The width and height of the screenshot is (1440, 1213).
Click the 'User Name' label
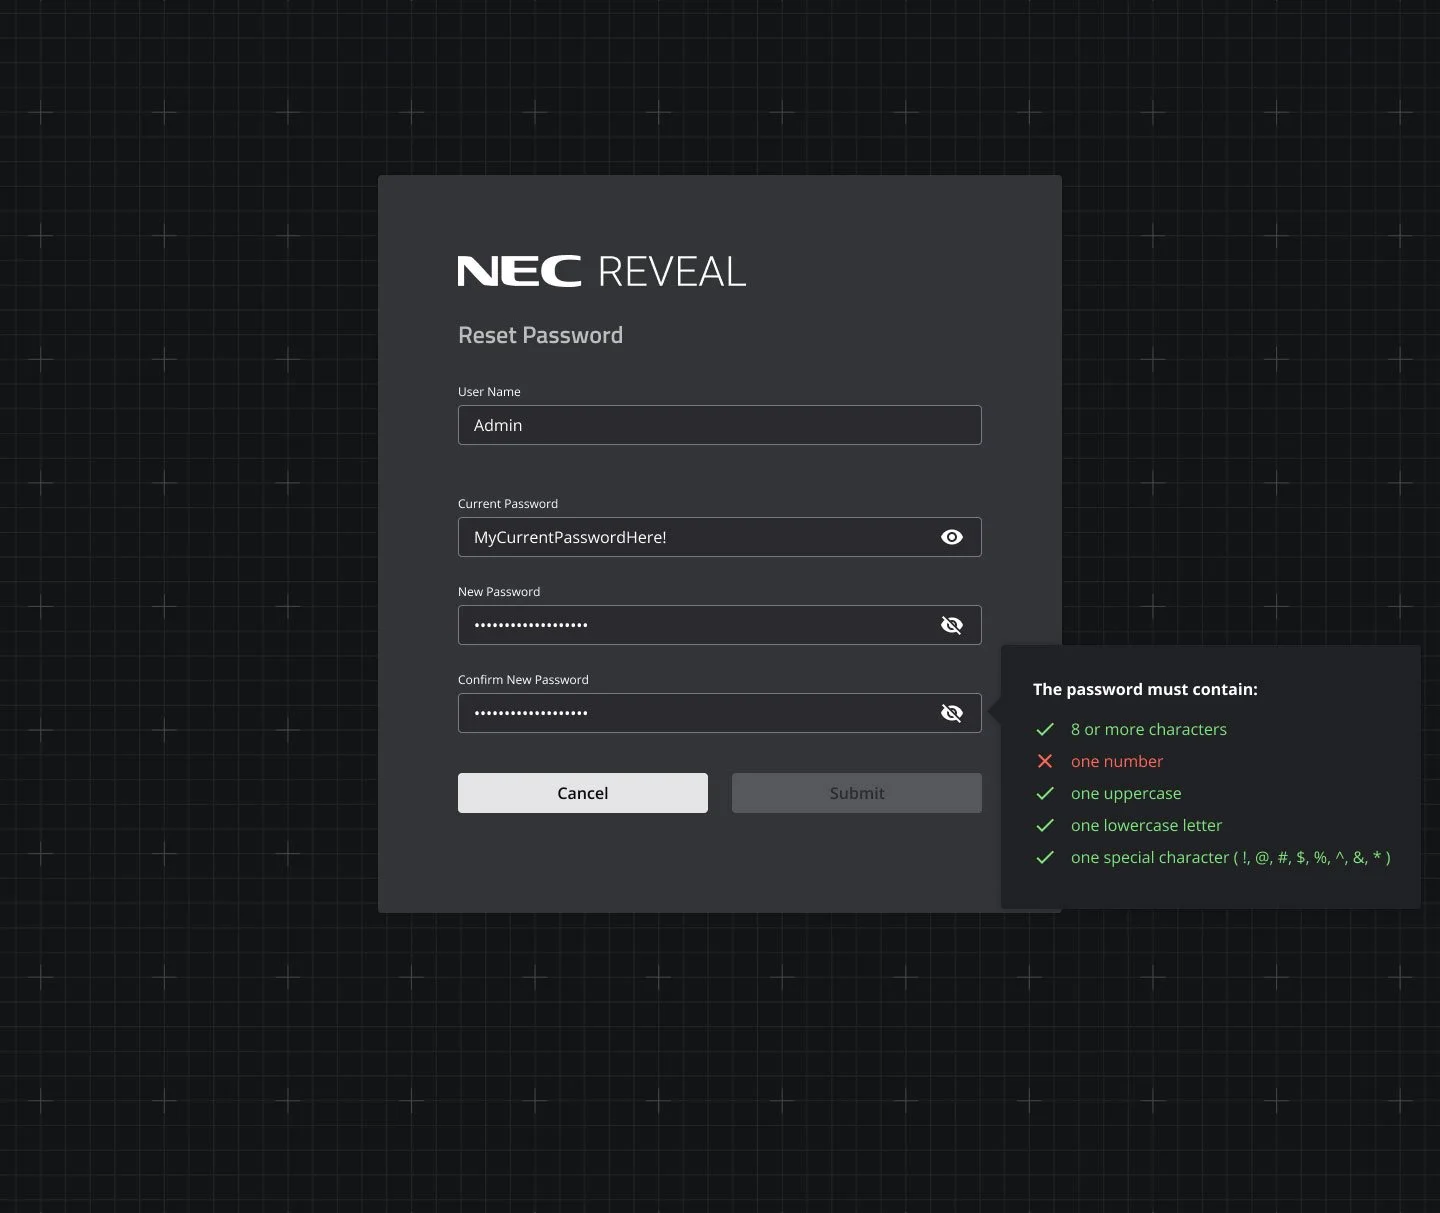coord(489,391)
